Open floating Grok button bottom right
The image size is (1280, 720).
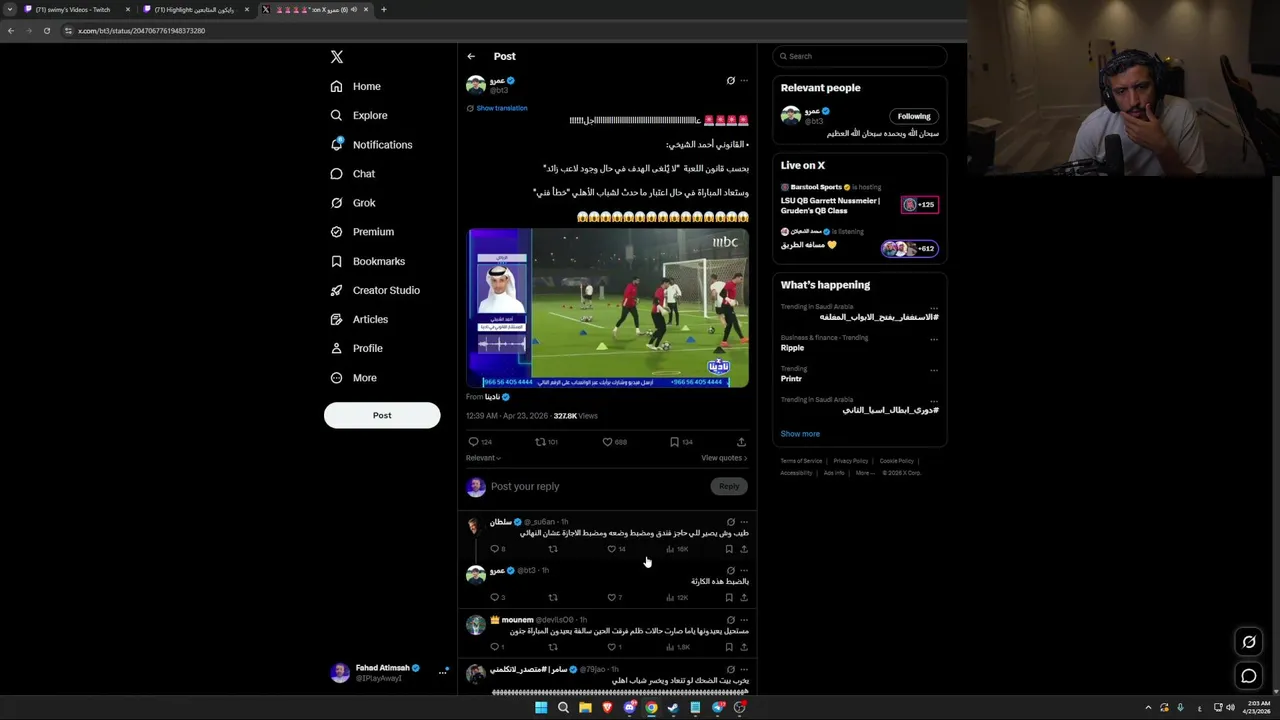[1249, 642]
